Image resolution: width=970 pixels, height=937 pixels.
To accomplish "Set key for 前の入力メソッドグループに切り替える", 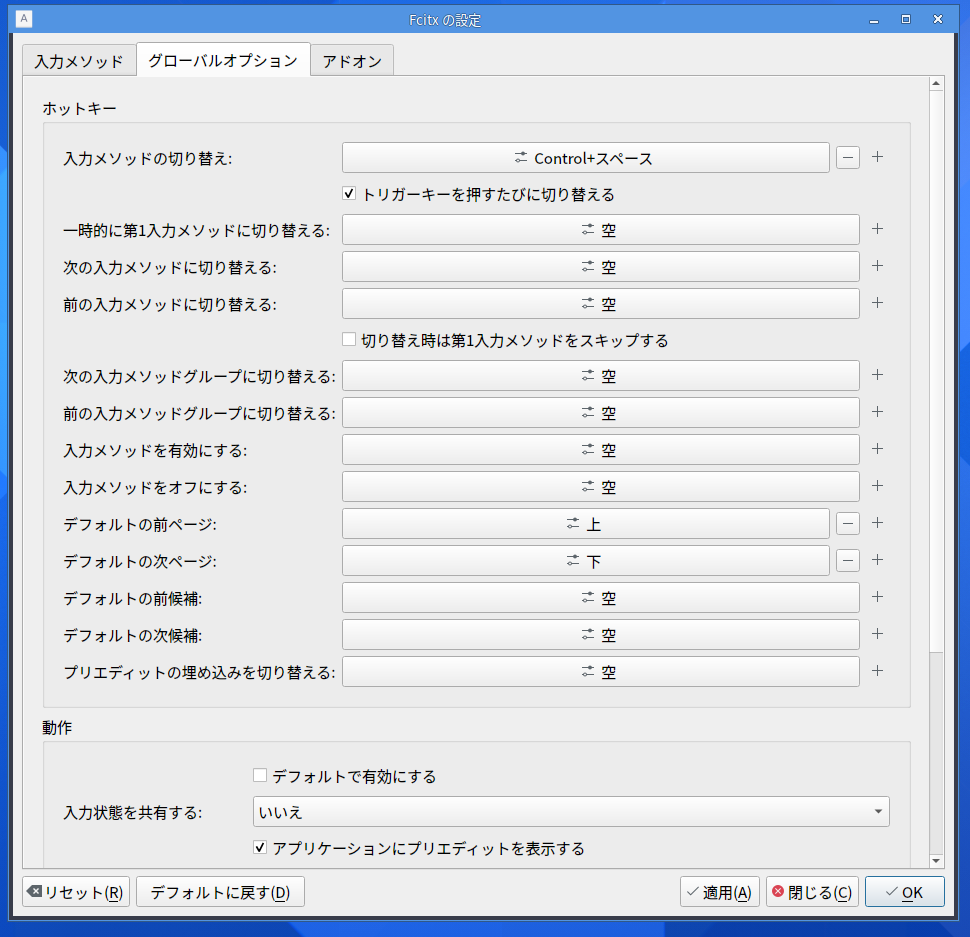I will tap(600, 413).
